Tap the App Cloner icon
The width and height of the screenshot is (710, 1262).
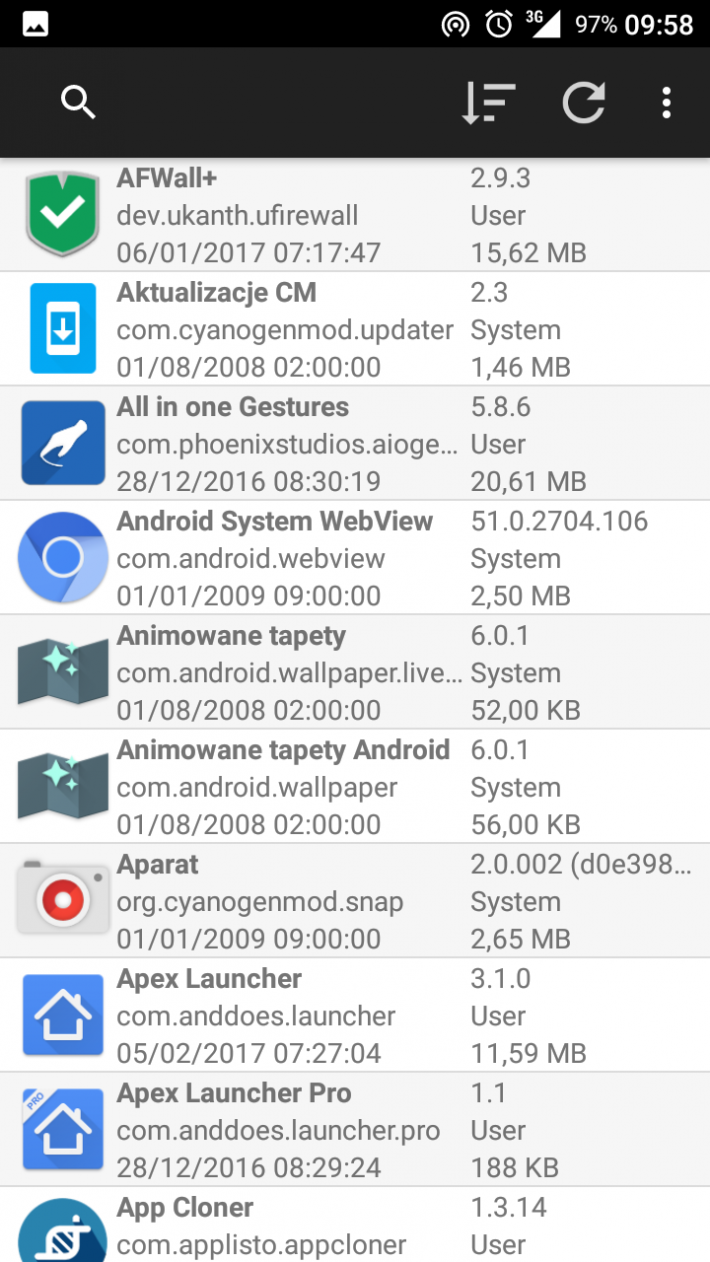tap(63, 1232)
